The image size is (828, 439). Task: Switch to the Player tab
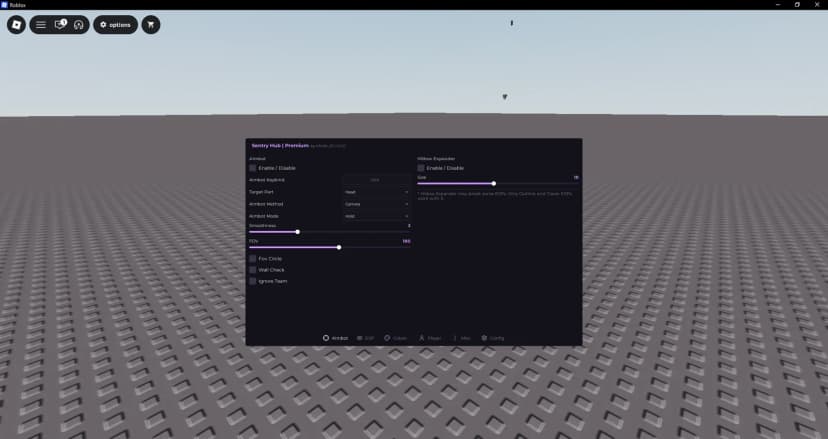tap(430, 338)
